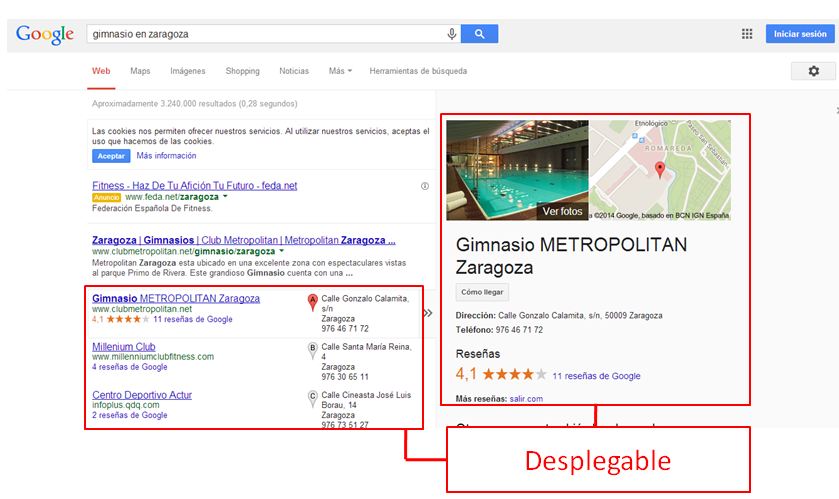This screenshot has width=839, height=499.
Task: Click star rating under Gimnasio METROPOLITAN listing
Action: coord(127,319)
